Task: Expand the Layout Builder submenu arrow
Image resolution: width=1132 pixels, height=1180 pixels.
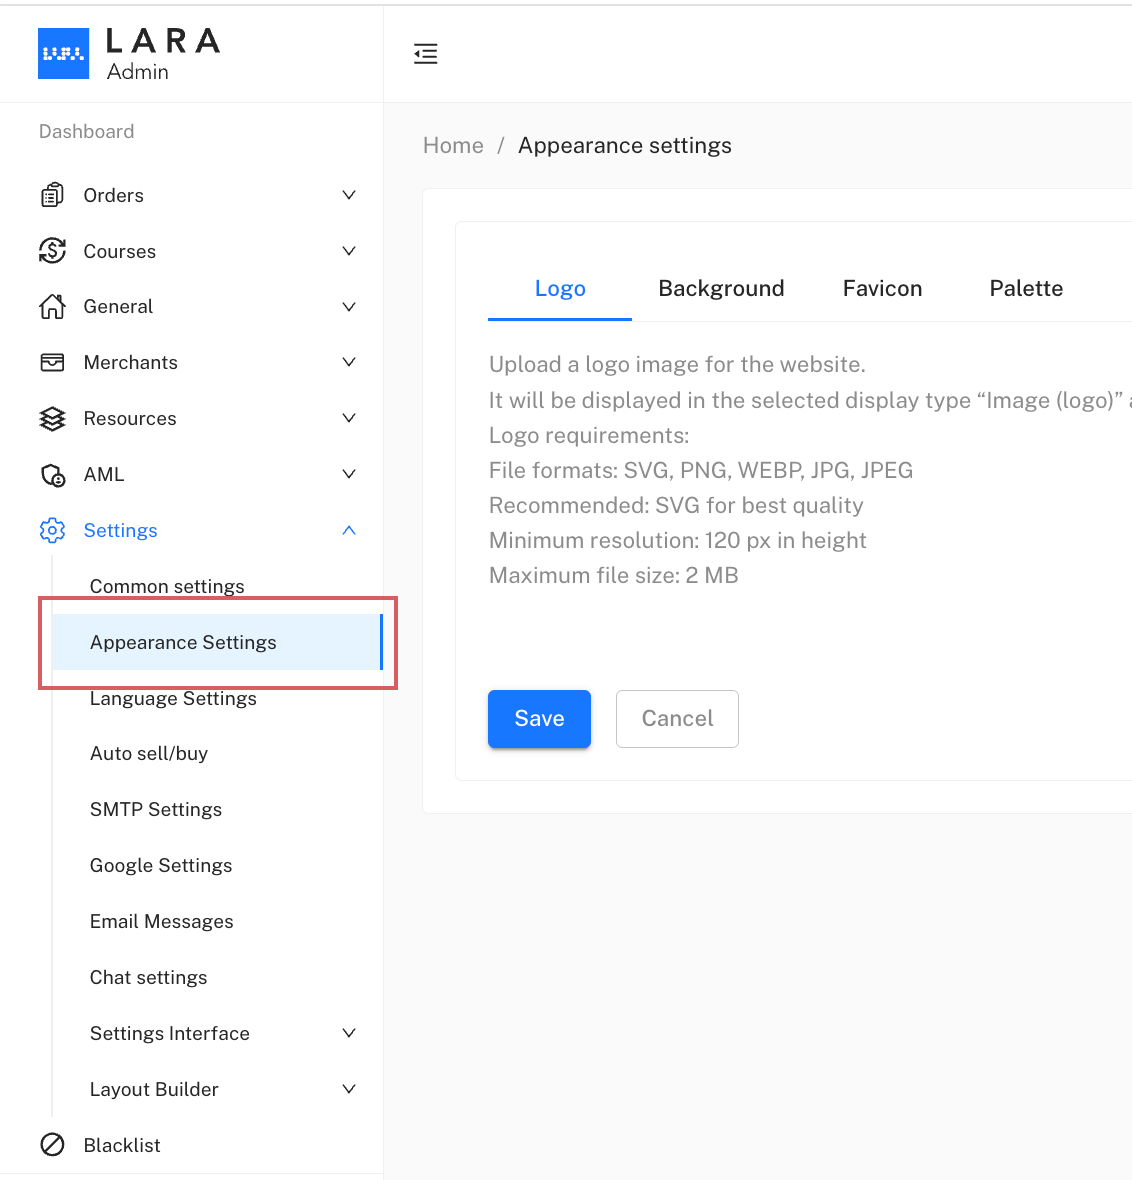Action: click(349, 1089)
